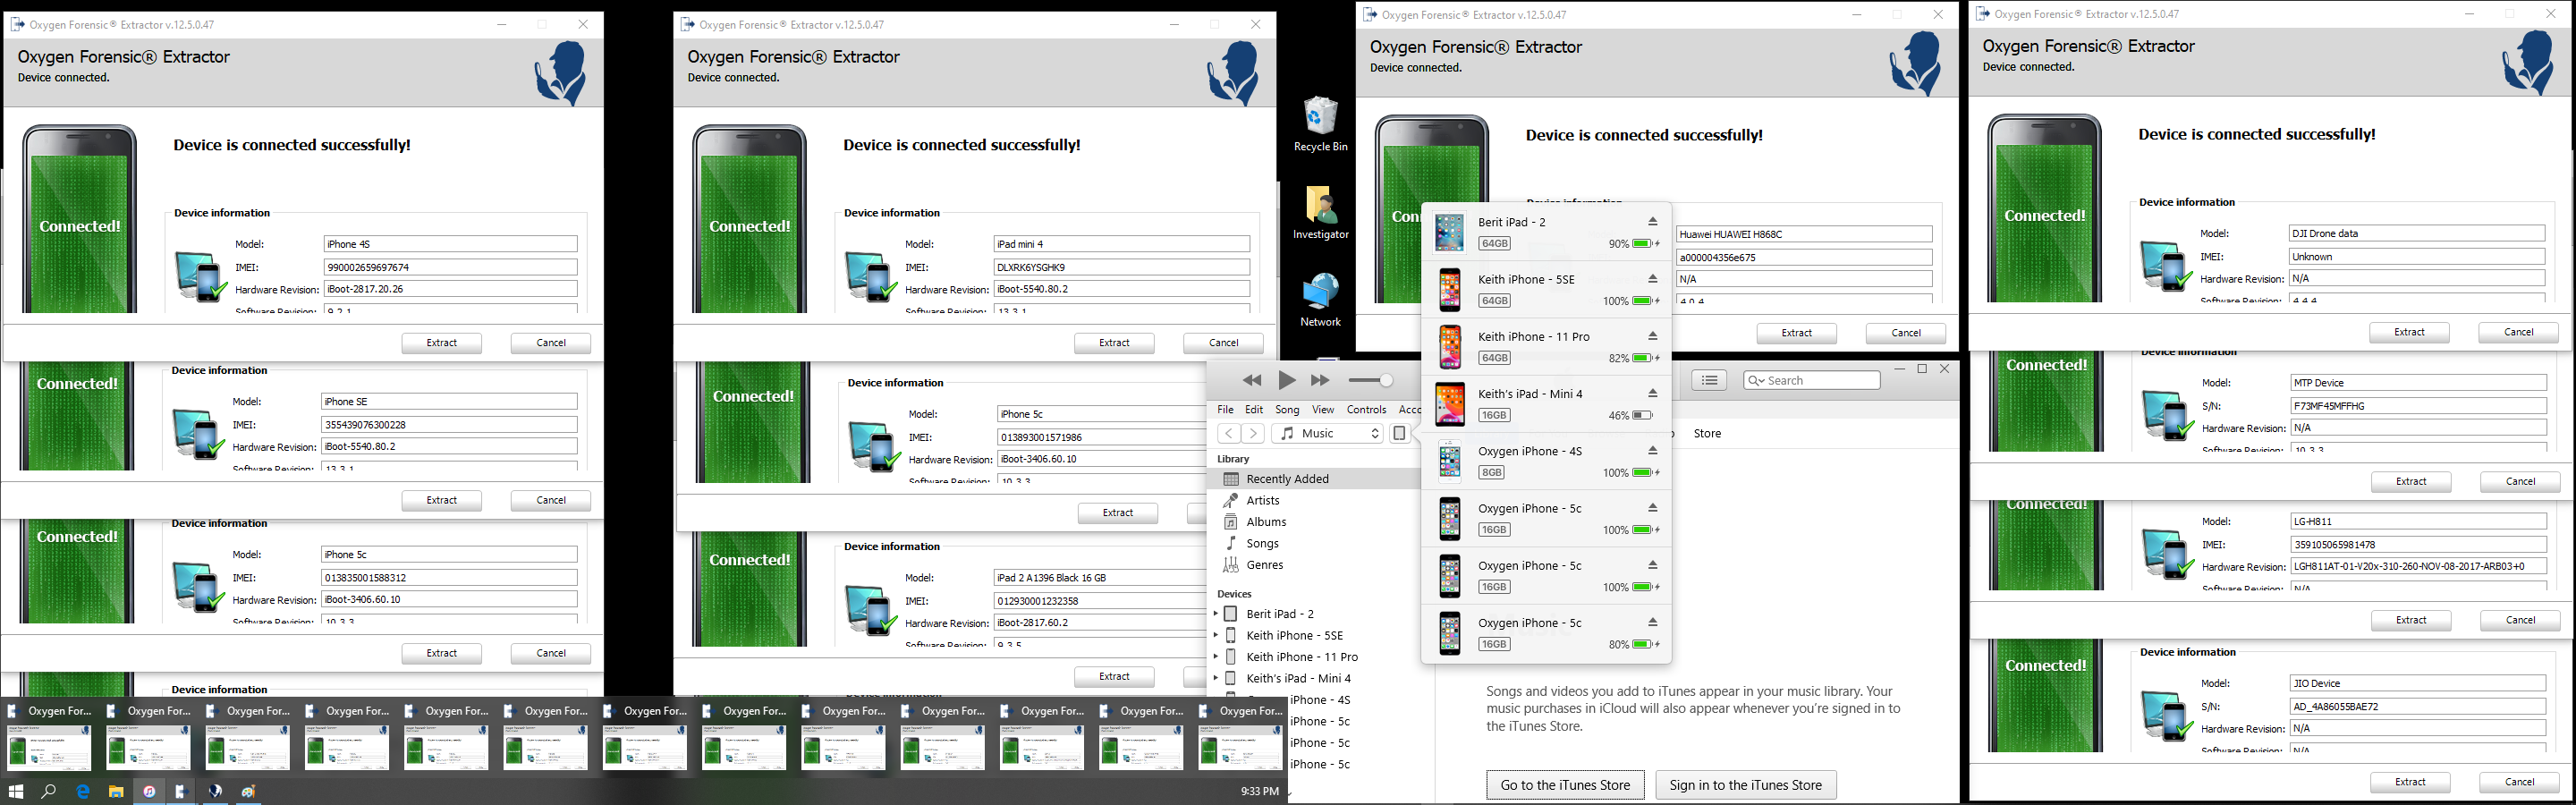The height and width of the screenshot is (805, 2576).
Task: Click iTunes previous track button
Action: point(1252,380)
